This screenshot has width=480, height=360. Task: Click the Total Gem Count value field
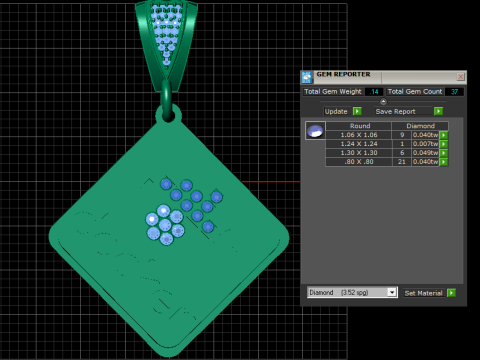(x=454, y=92)
